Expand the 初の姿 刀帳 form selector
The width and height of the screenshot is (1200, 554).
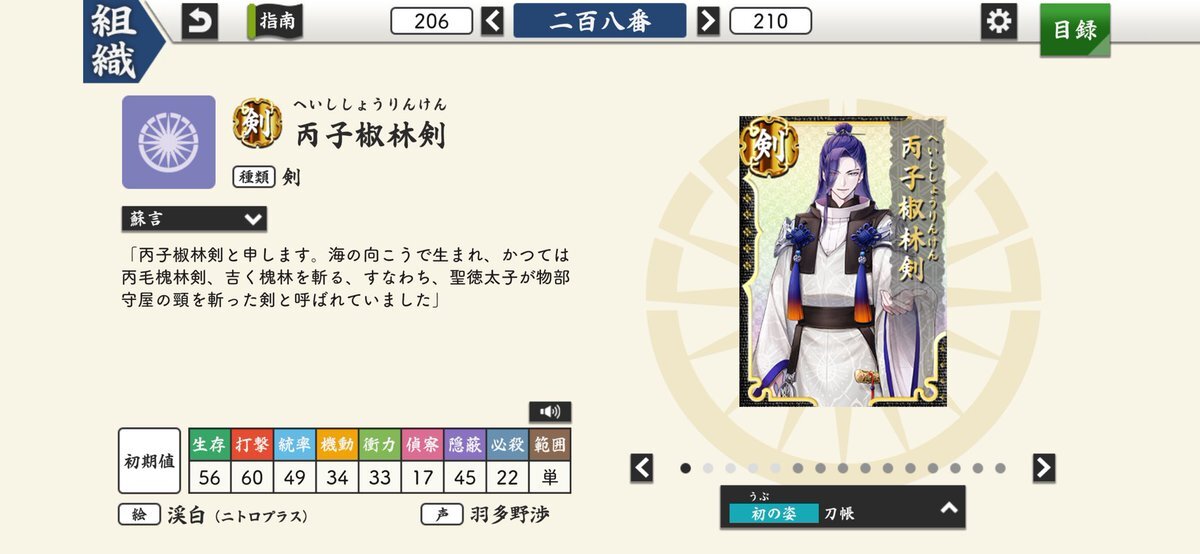click(x=843, y=507)
